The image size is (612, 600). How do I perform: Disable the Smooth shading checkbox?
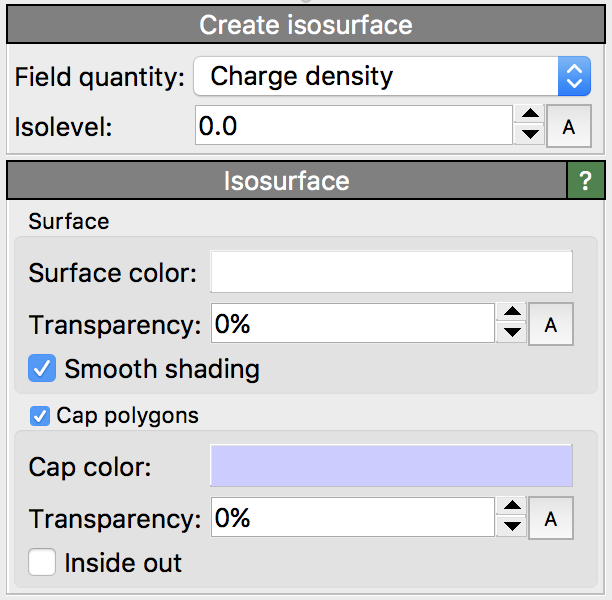[x=43, y=369]
